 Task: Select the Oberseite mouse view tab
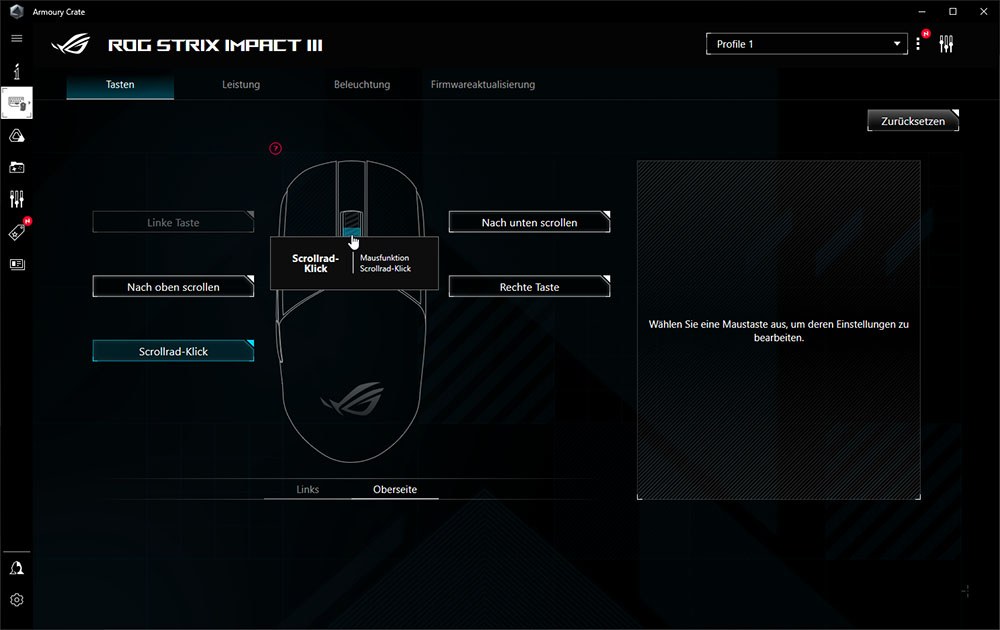tap(395, 489)
